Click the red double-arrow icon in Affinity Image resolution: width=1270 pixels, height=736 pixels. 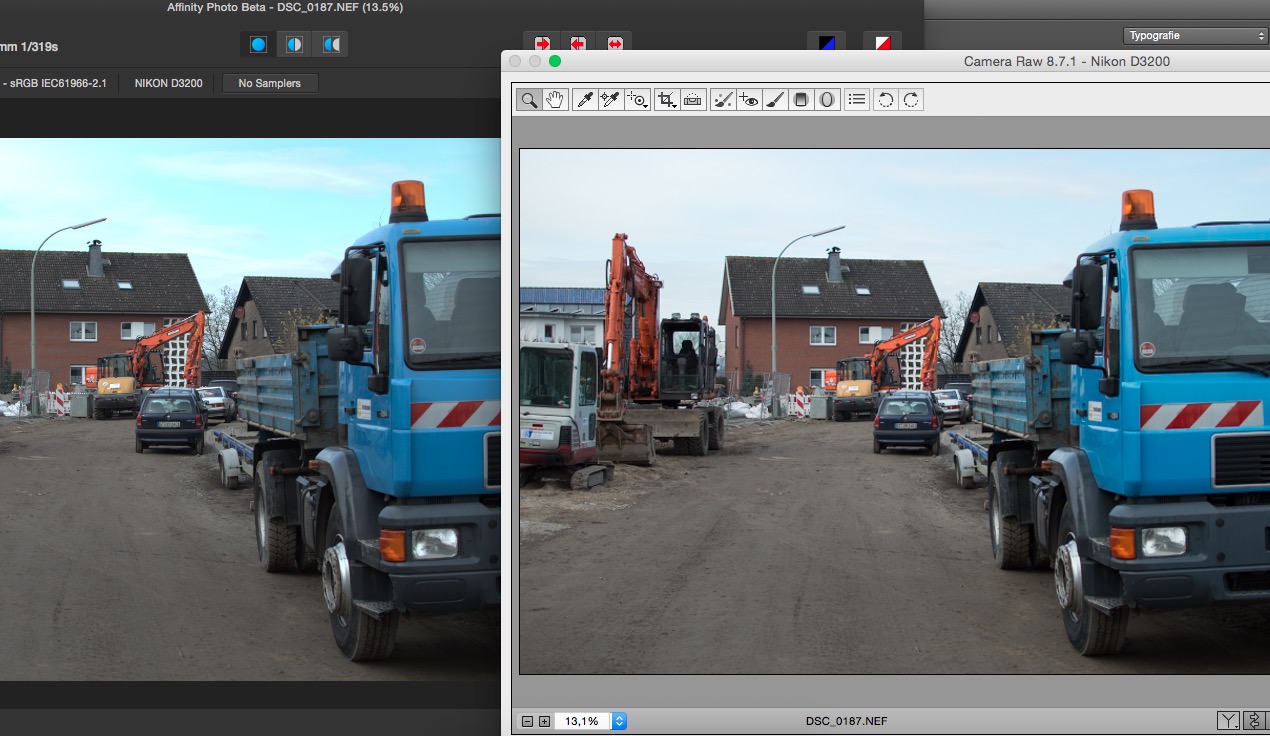tap(614, 43)
